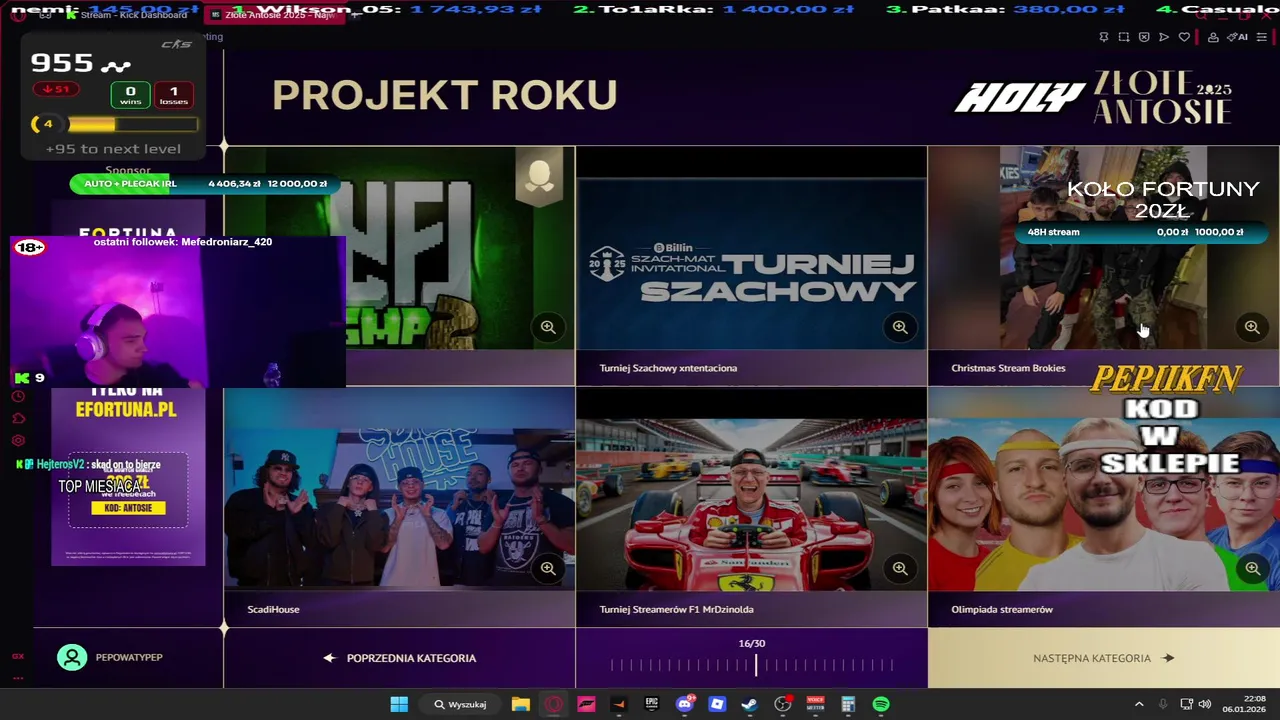Open Discord from the taskbar

tap(685, 704)
